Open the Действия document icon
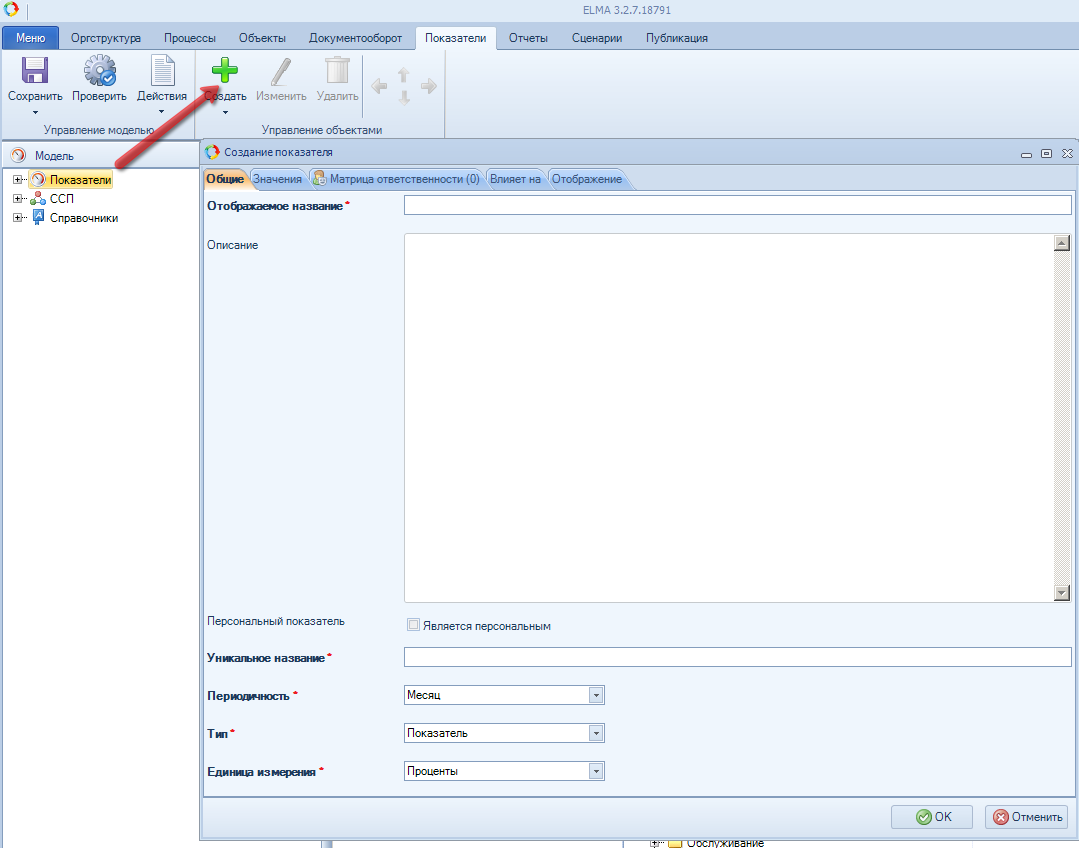The image size is (1079, 848). [x=162, y=72]
